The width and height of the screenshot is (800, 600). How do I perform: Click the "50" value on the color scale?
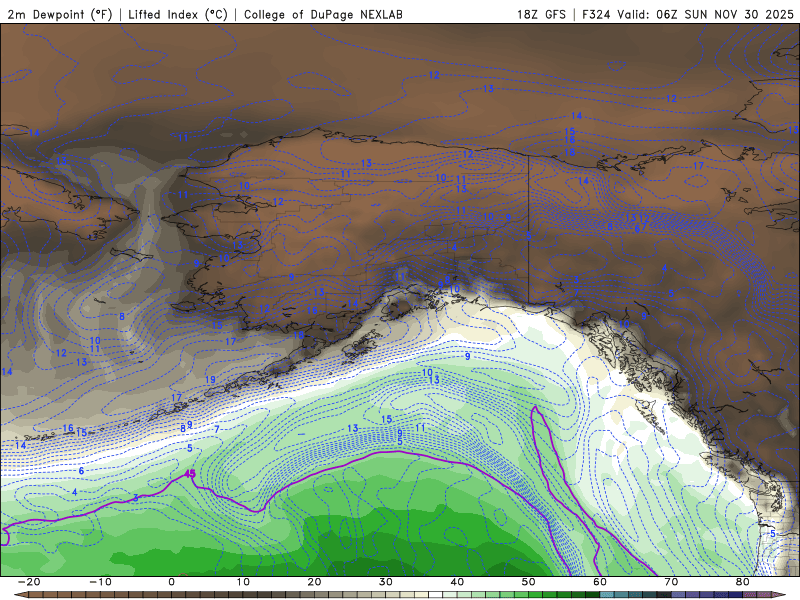(529, 582)
